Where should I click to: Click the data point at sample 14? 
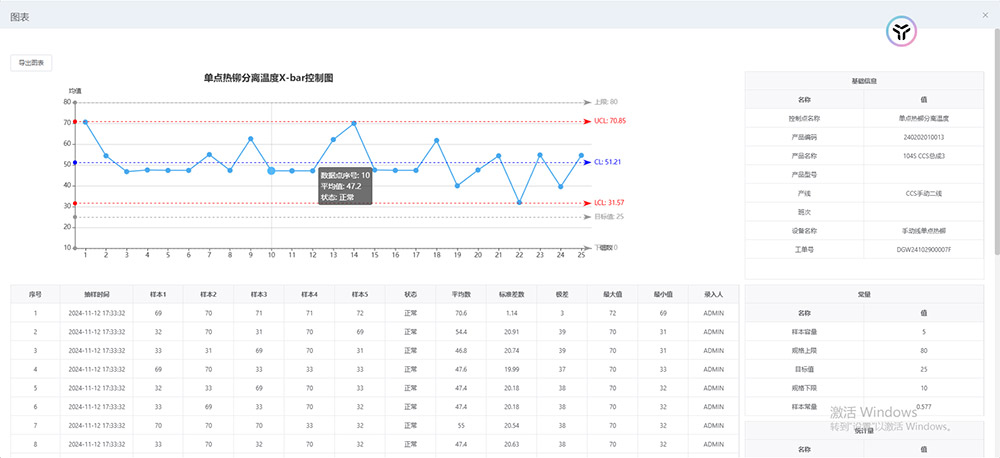[x=354, y=123]
